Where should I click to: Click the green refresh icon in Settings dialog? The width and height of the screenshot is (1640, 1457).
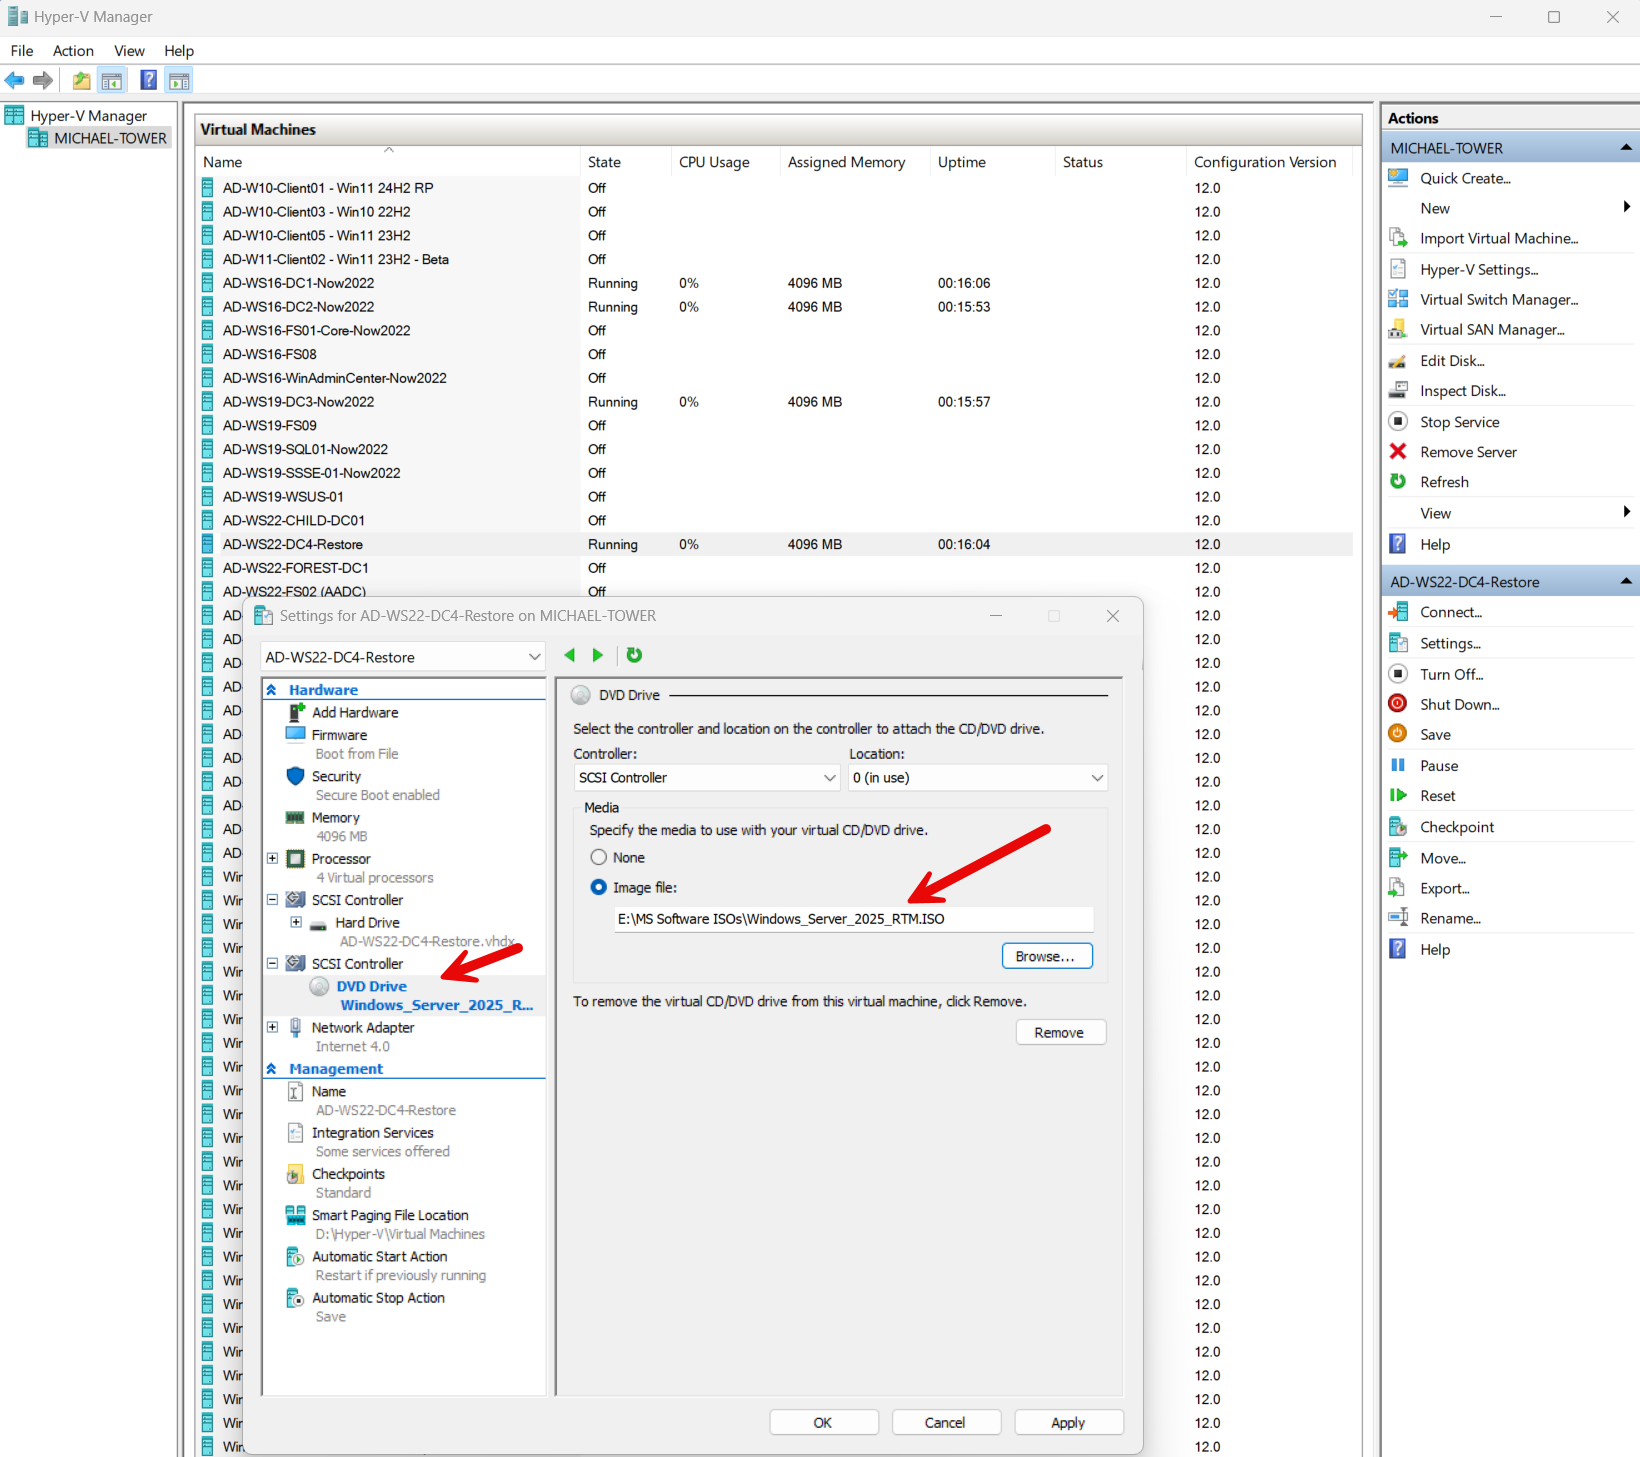[634, 655]
